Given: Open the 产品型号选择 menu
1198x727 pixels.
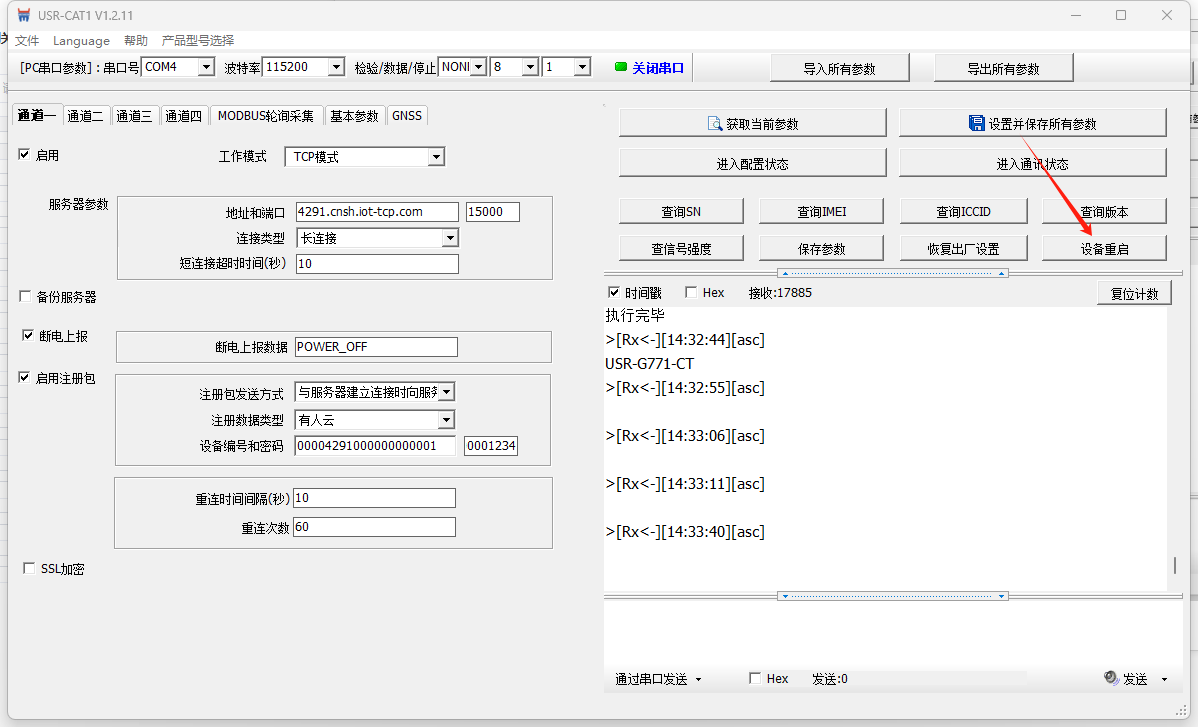Looking at the screenshot, I should click(x=198, y=40).
